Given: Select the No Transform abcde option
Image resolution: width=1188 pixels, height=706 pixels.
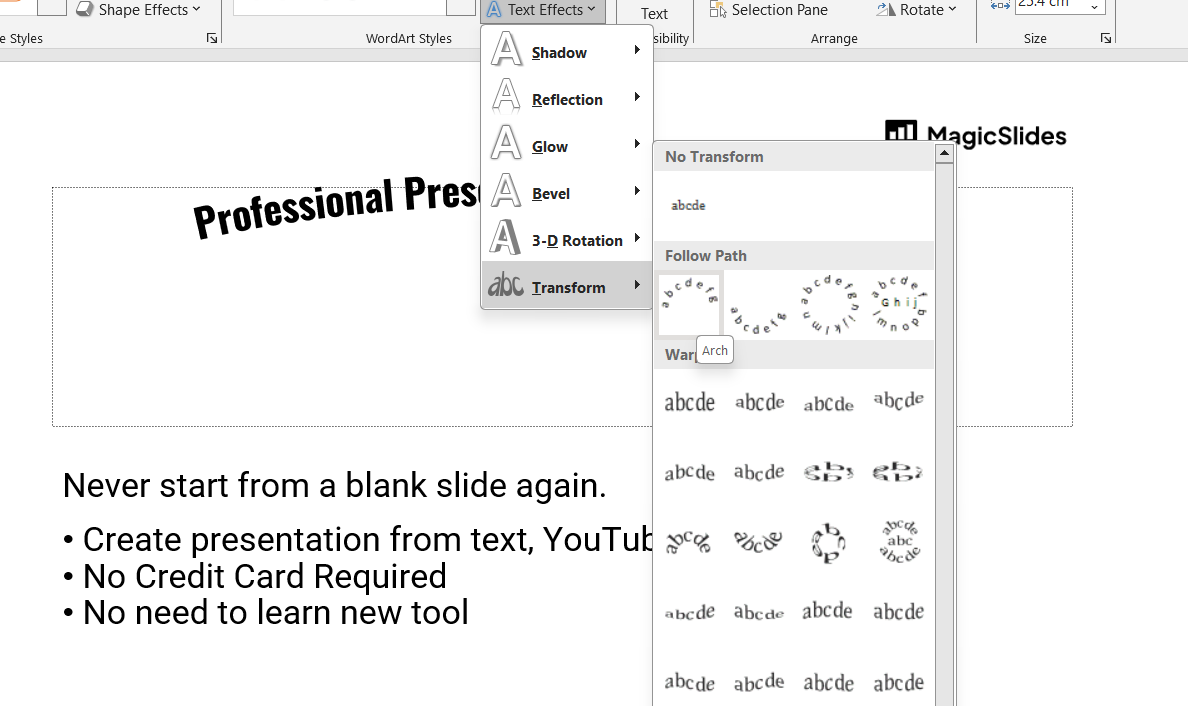Looking at the screenshot, I should 689,205.
